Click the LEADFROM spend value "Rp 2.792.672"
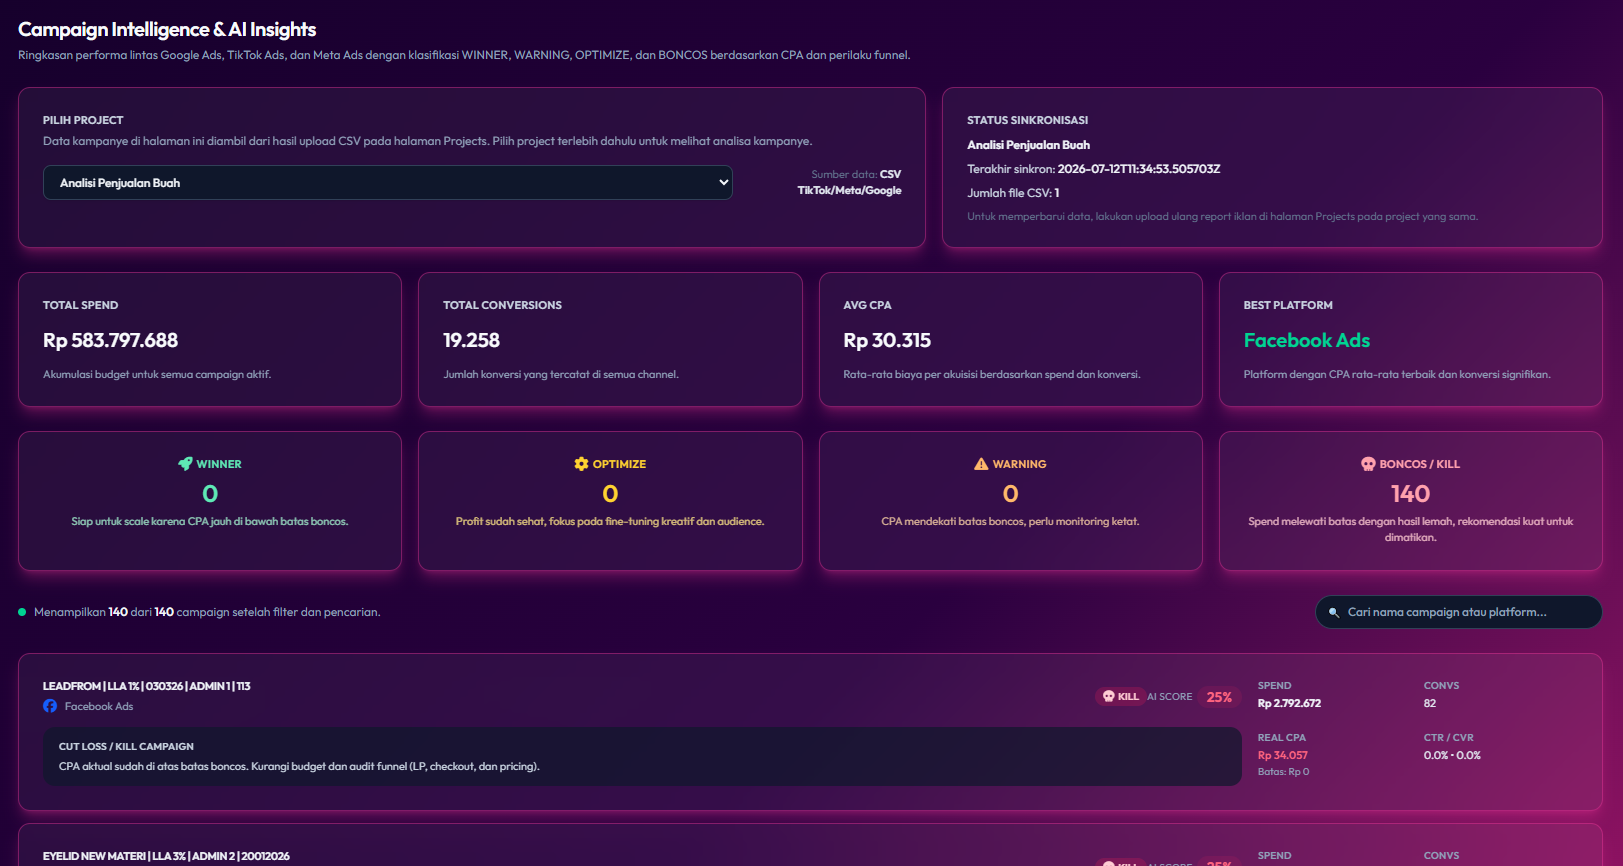Viewport: 1623px width, 866px height. 1289,703
